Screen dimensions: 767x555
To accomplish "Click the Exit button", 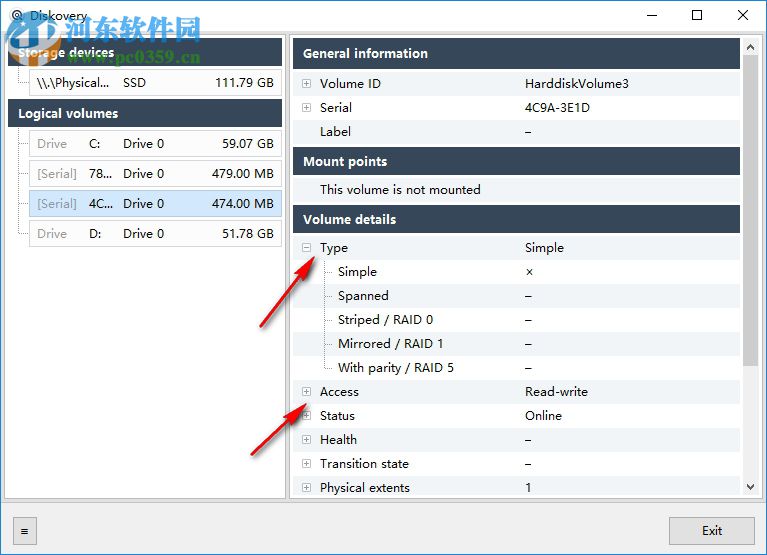I will 711,531.
